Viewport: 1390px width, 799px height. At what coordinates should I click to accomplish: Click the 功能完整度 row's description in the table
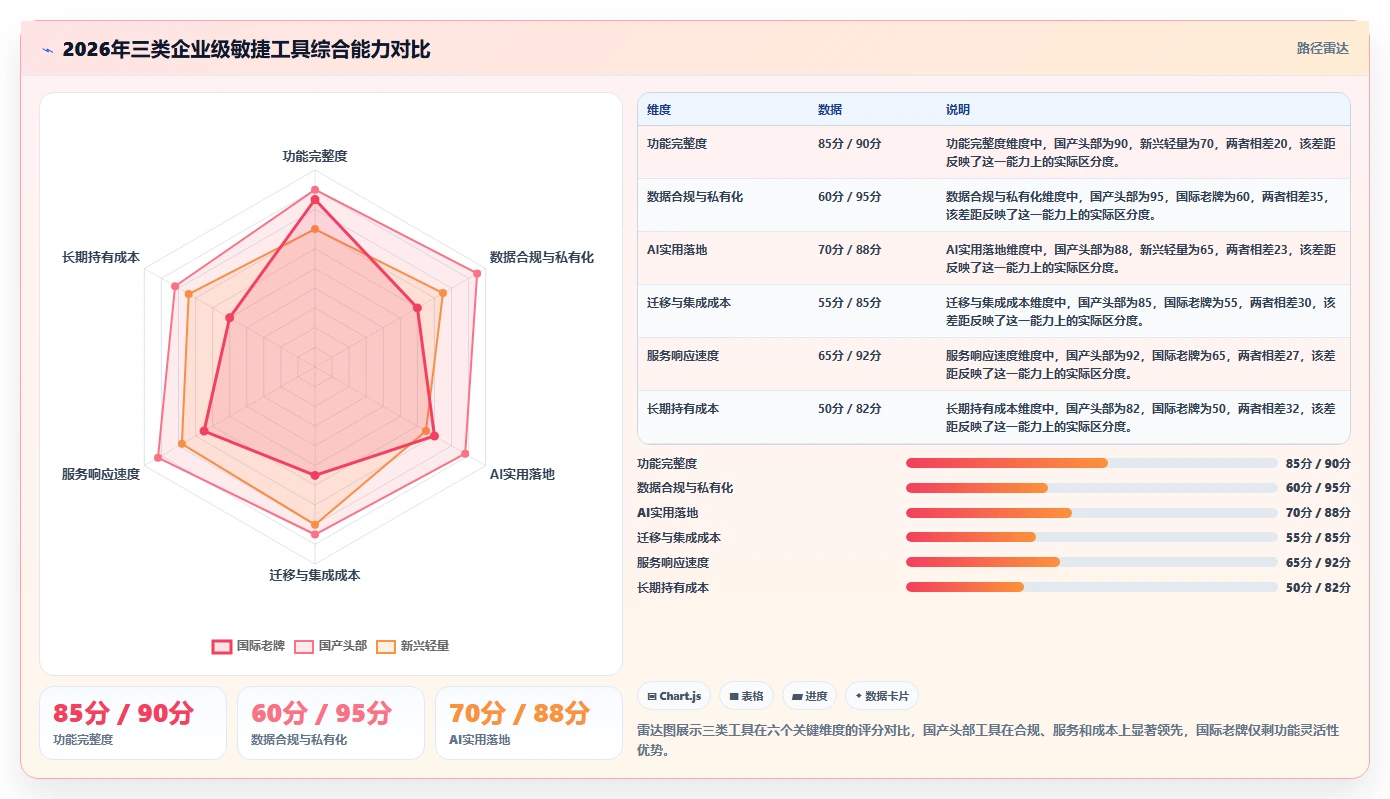pos(1141,152)
